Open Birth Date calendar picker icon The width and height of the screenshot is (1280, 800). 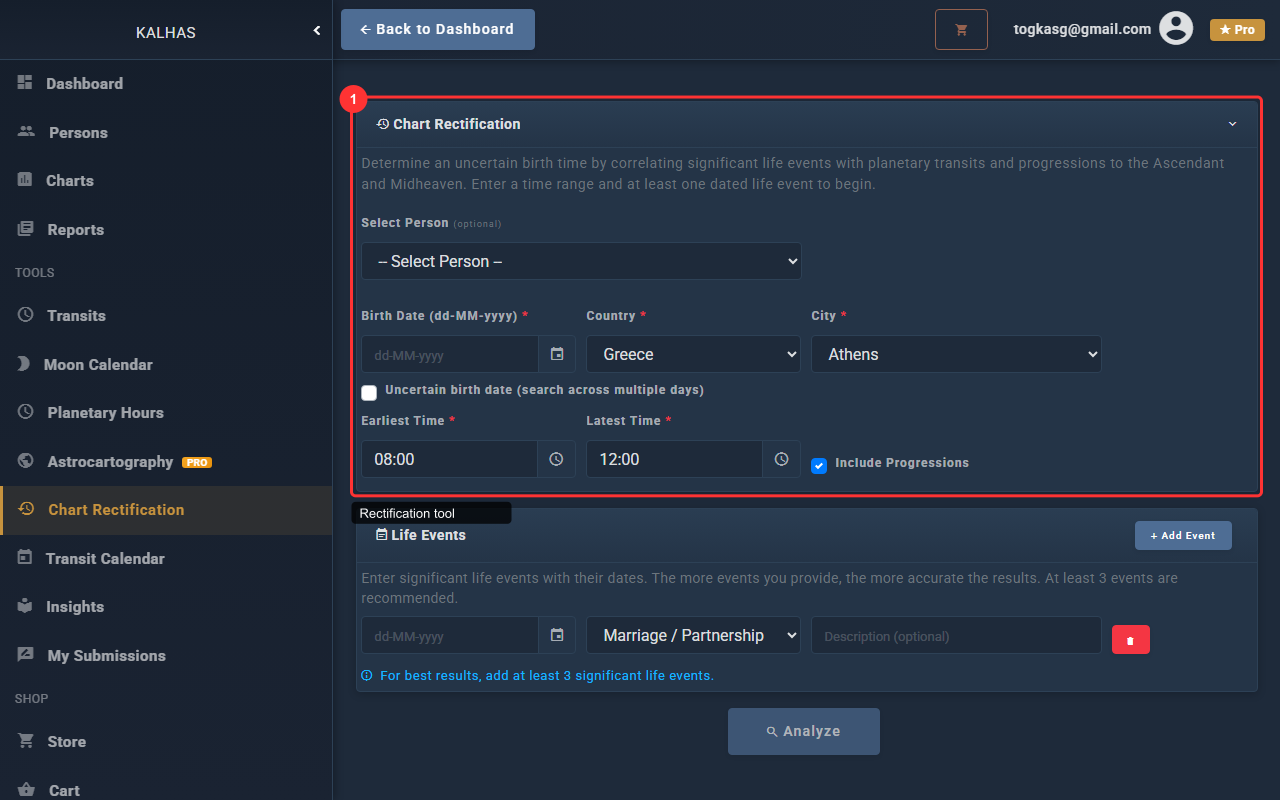click(x=557, y=354)
